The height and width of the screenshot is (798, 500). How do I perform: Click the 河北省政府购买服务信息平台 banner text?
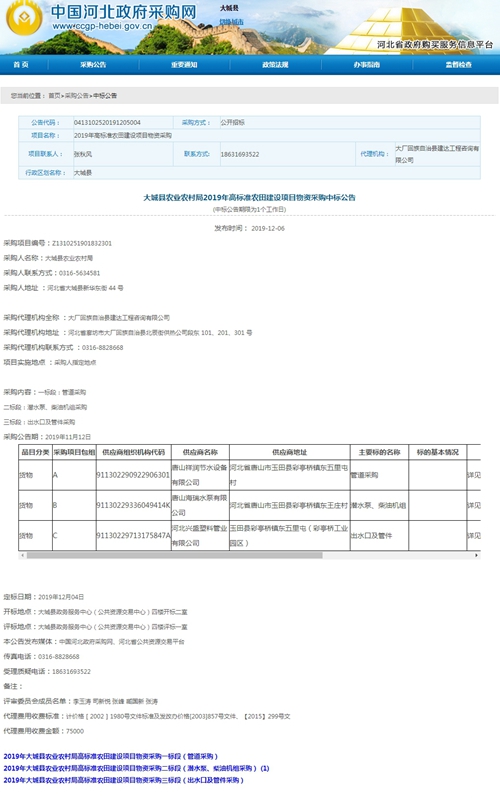[x=435, y=45]
